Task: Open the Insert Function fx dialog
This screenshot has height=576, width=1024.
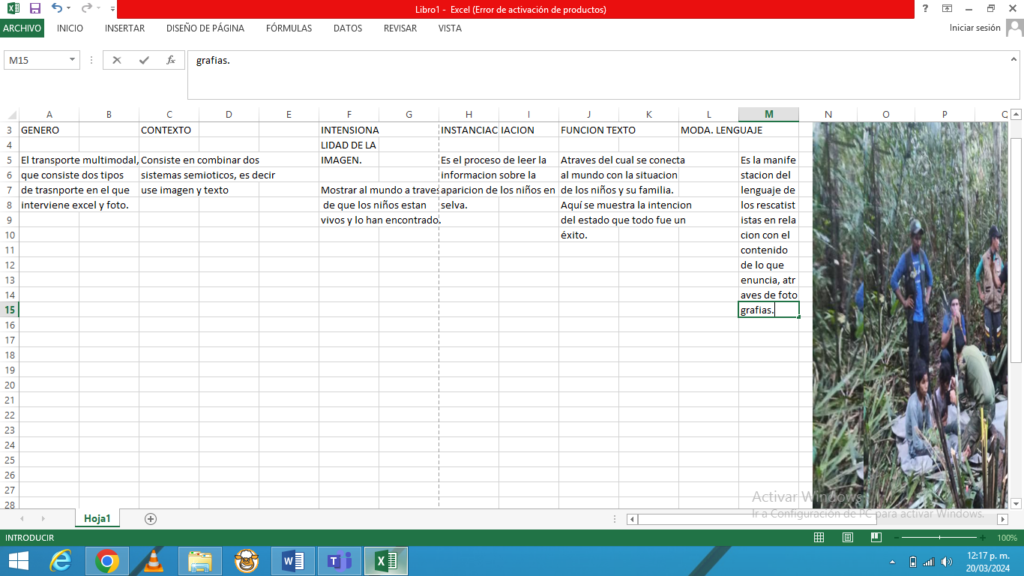Action: pyautogui.click(x=171, y=60)
